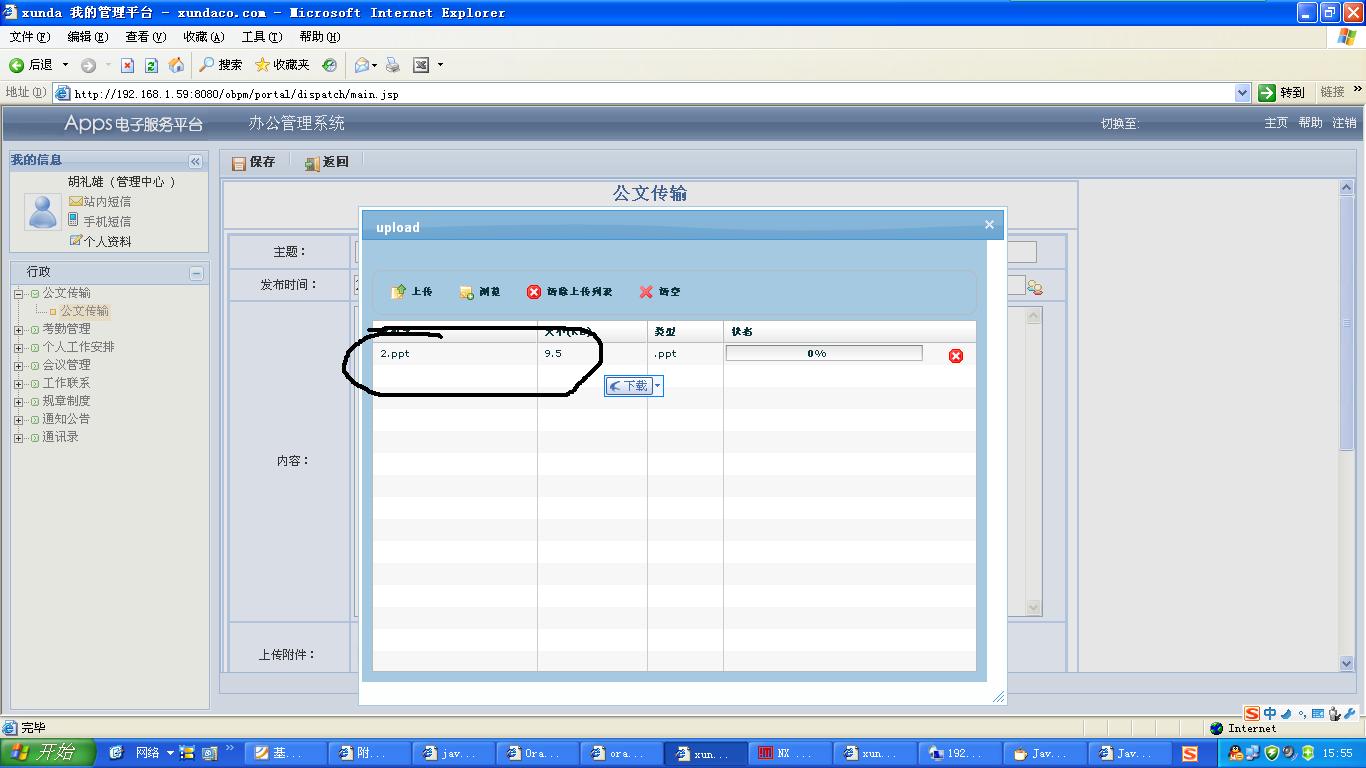Collapse the 我的信息 panel
Image resolution: width=1366 pixels, height=768 pixels.
point(195,161)
